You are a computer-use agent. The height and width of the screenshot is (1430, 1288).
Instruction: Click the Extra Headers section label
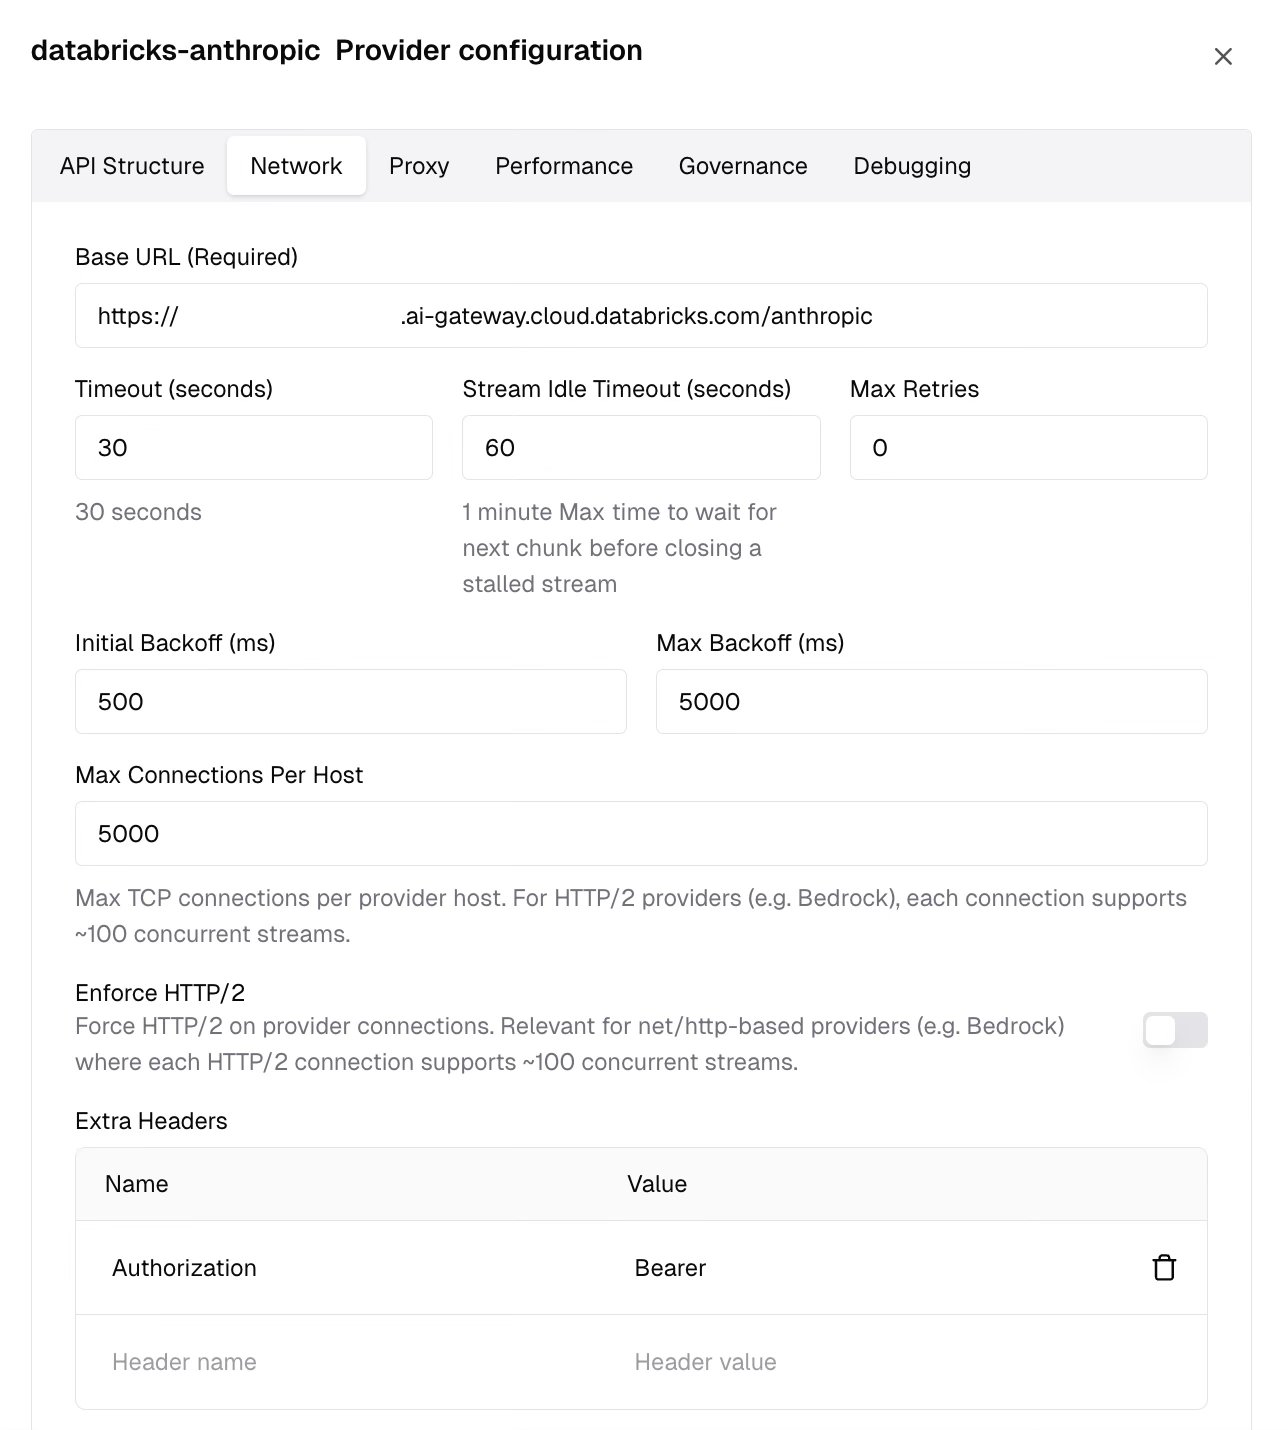(151, 1121)
